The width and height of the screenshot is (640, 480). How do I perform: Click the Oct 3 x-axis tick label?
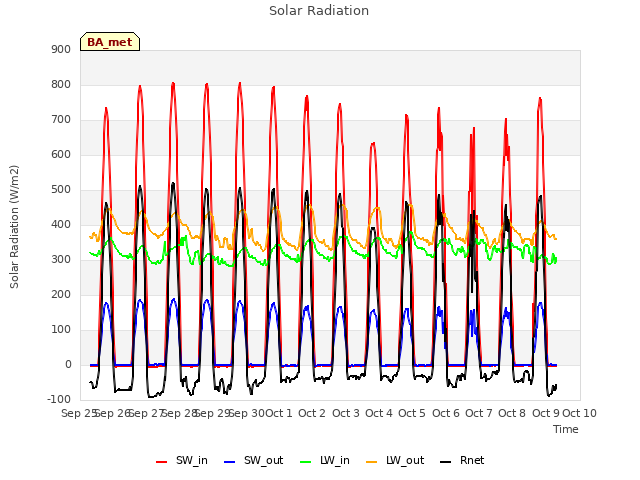tap(346, 413)
